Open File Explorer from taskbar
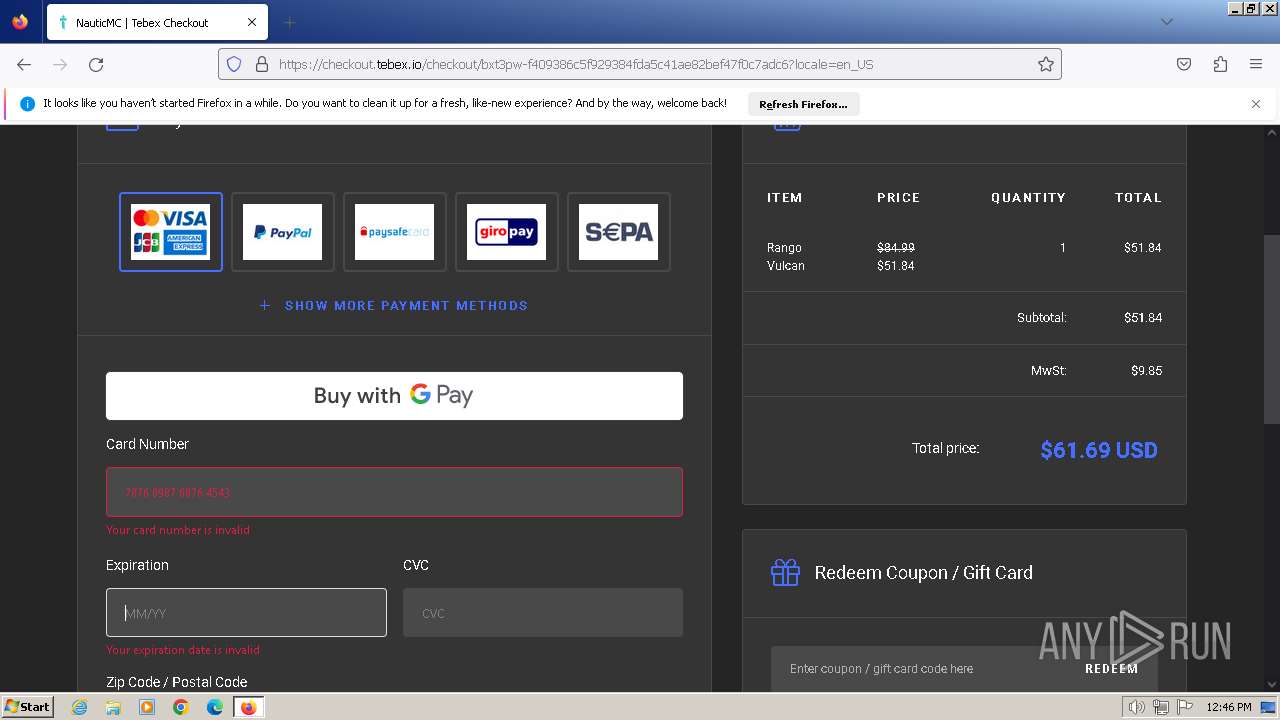The image size is (1280, 720). pos(113,707)
